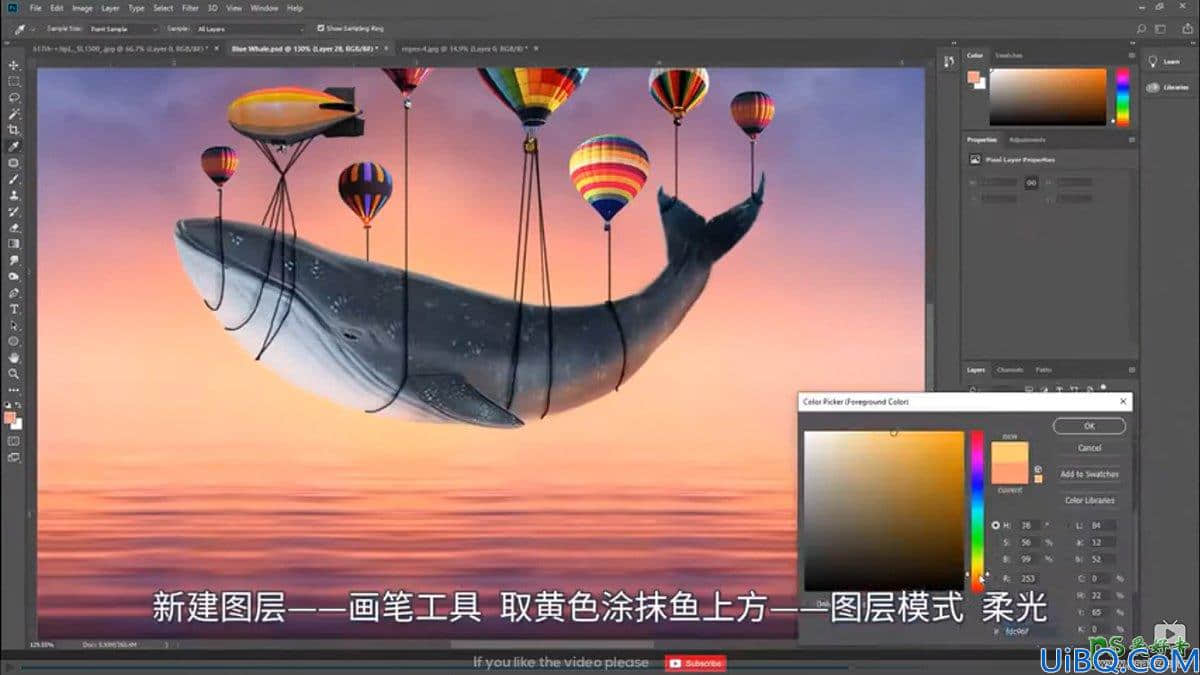
Task: Select the Rectangular Marquee tool
Action: 14,81
